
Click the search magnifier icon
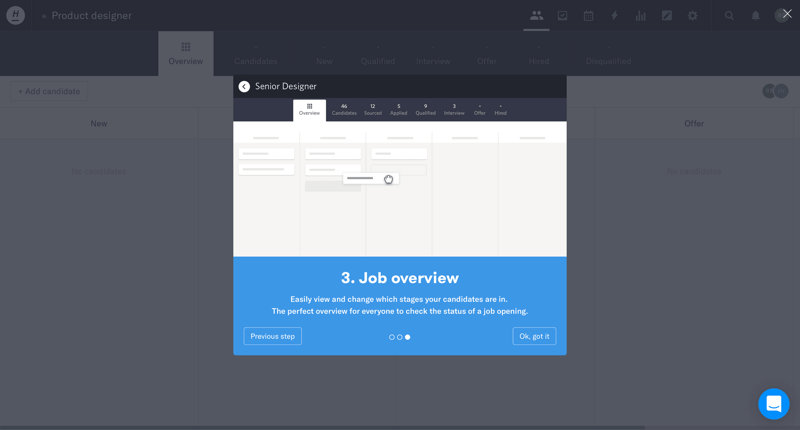point(729,16)
